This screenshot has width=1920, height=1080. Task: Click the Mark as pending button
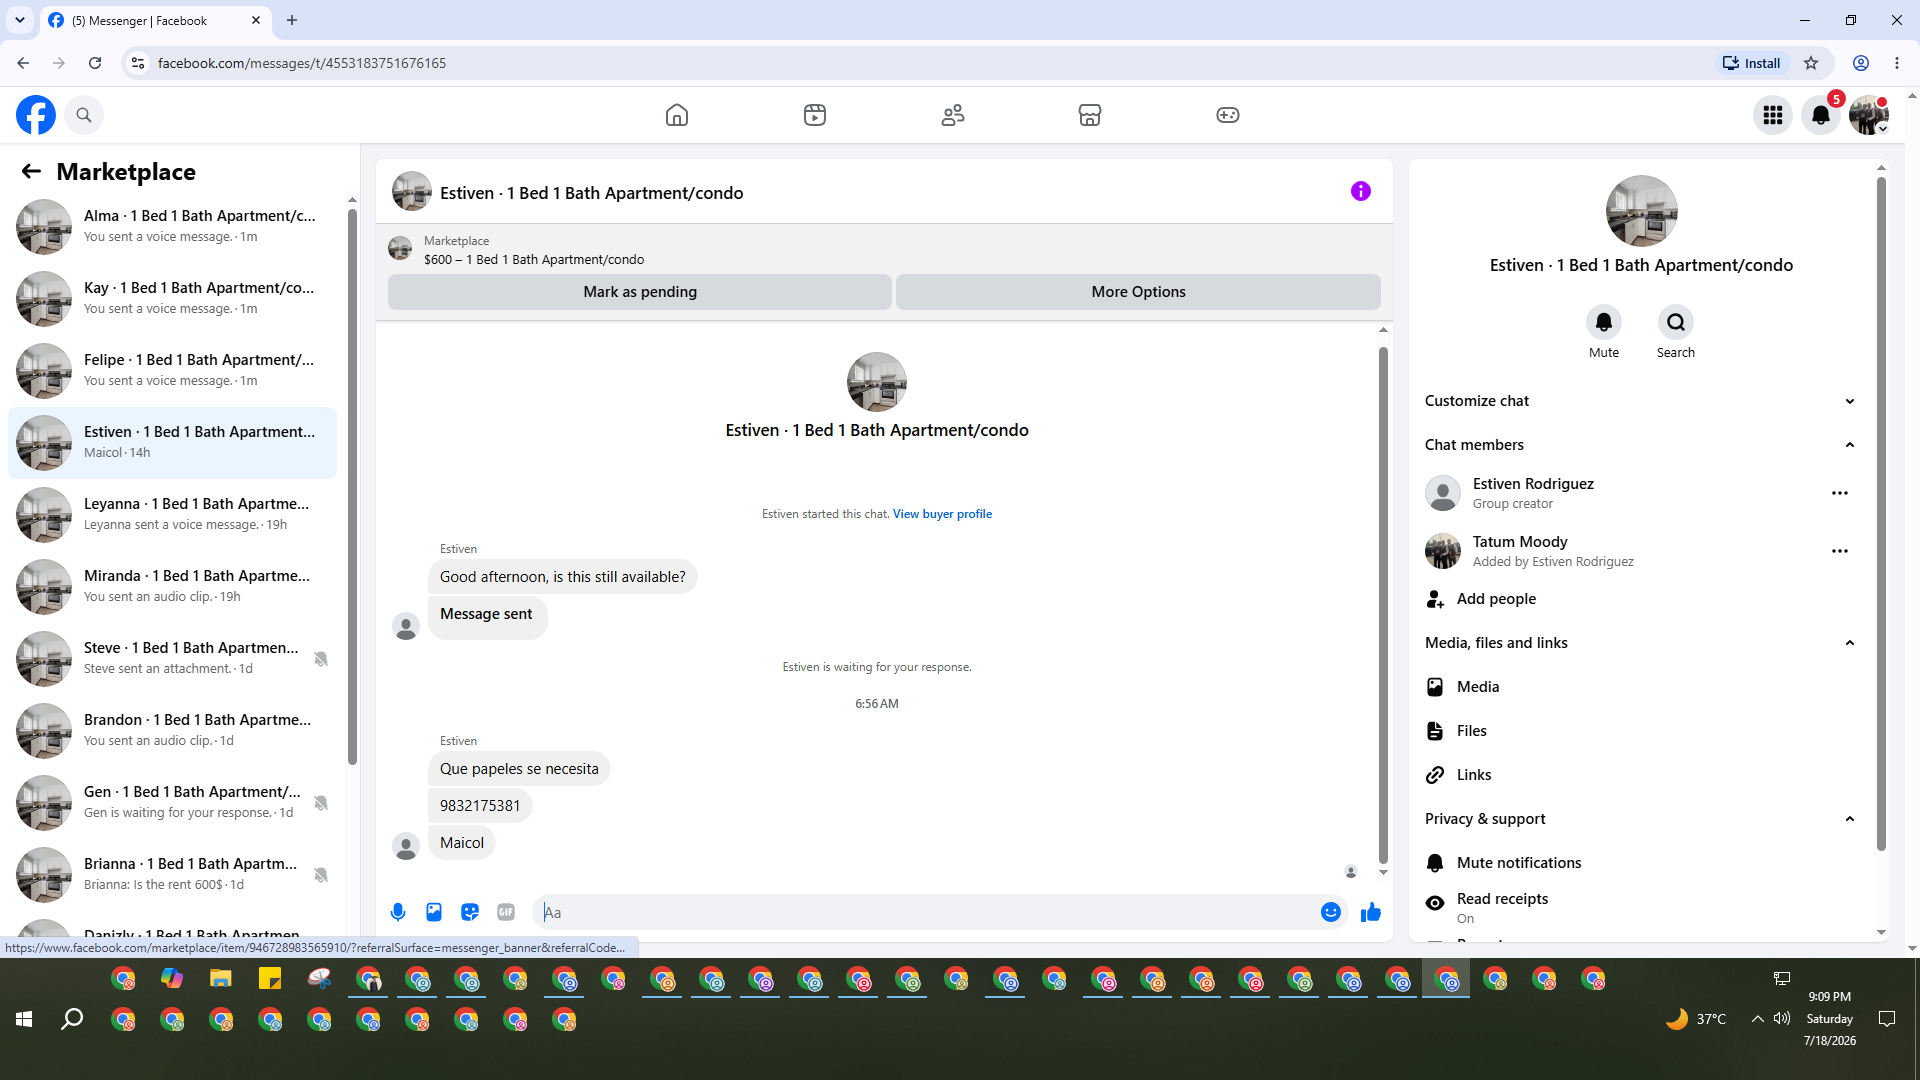coord(640,292)
